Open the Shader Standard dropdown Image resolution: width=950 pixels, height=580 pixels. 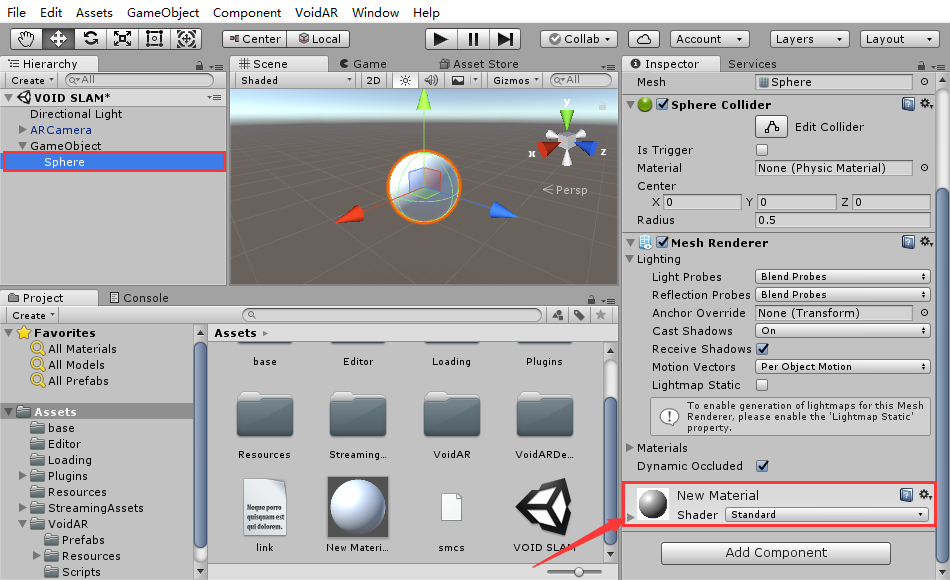click(825, 515)
